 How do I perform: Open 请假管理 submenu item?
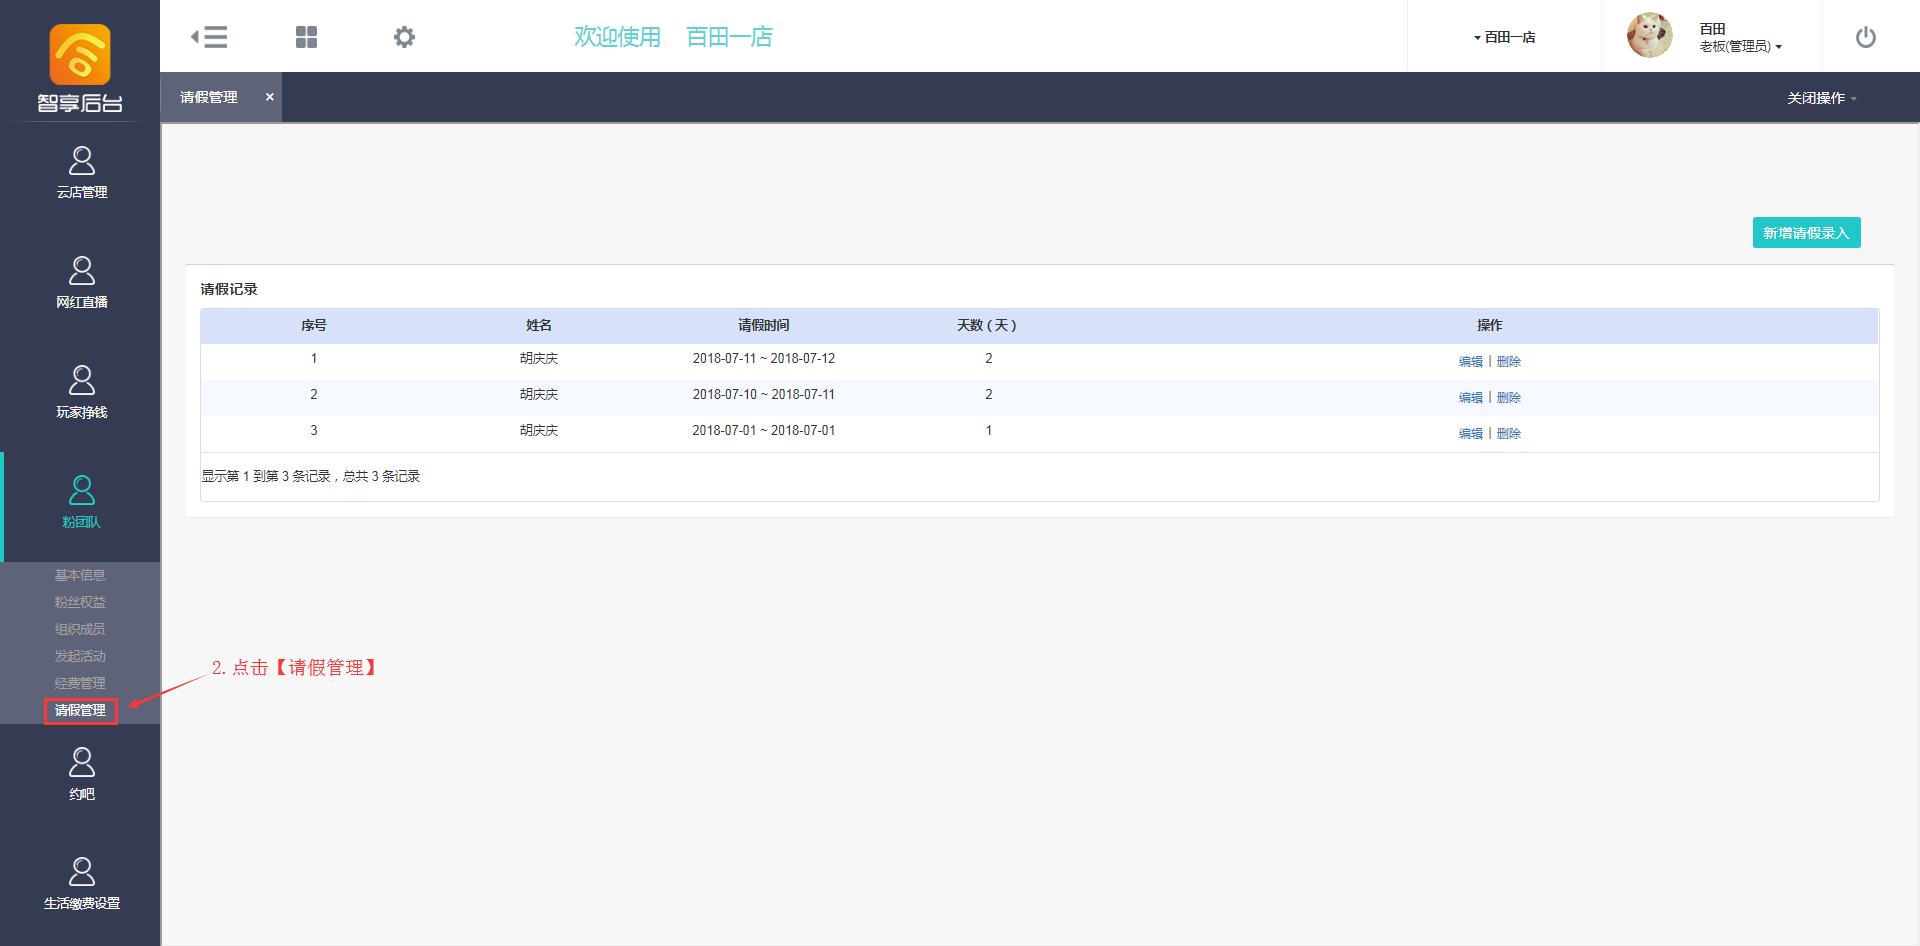tap(80, 710)
